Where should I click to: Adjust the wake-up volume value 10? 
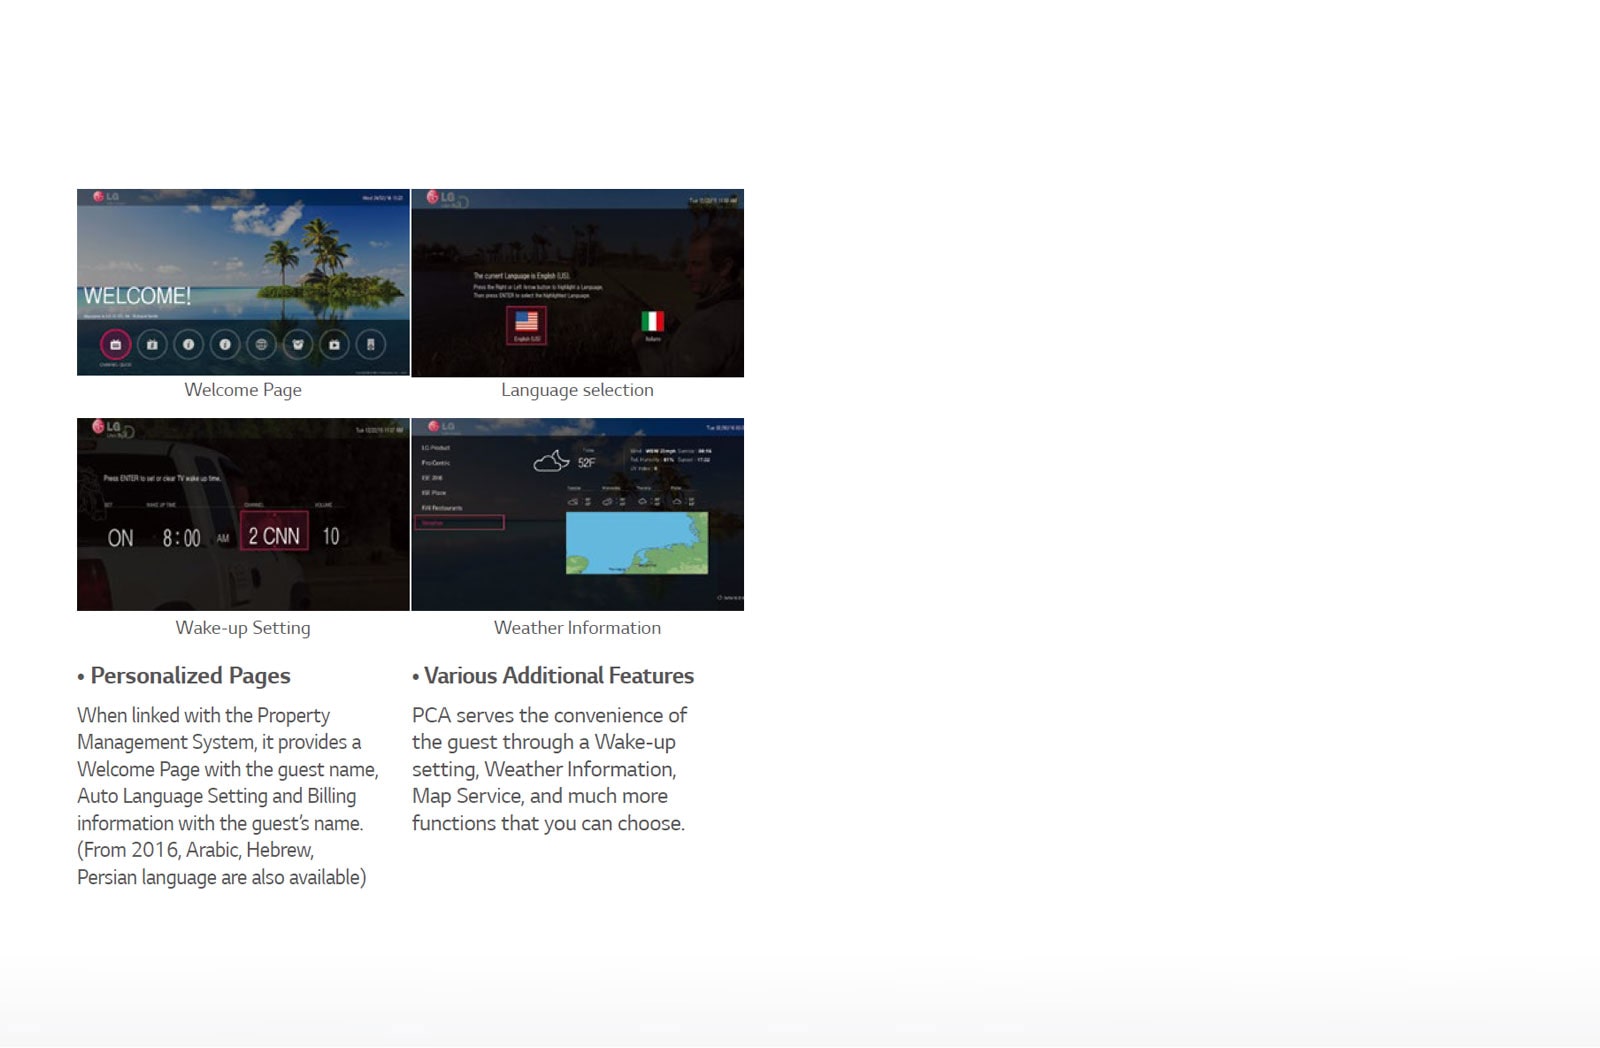click(x=331, y=537)
